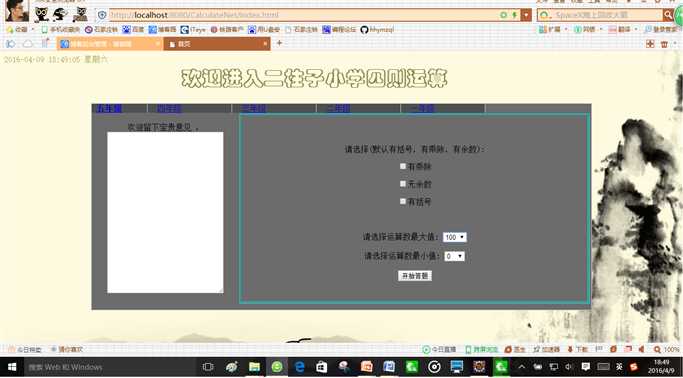Click the 开始答题 button
683x378 pixels.
pos(415,276)
